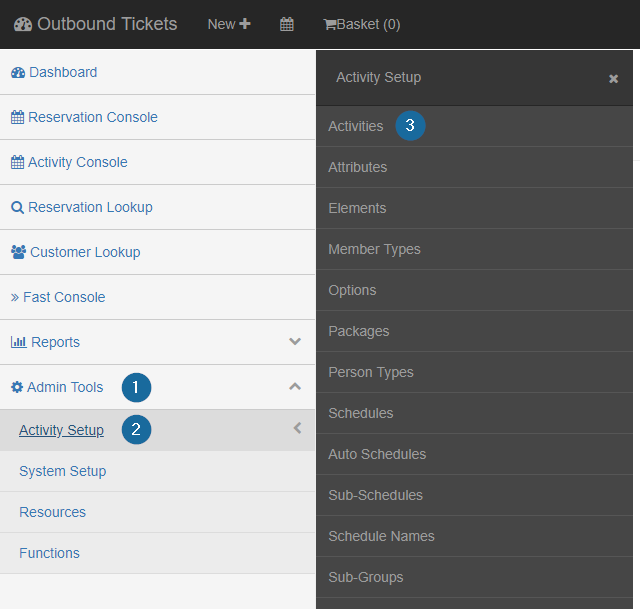Image resolution: width=640 pixels, height=609 pixels.
Task: Open Basket (0)
Action: point(362,24)
